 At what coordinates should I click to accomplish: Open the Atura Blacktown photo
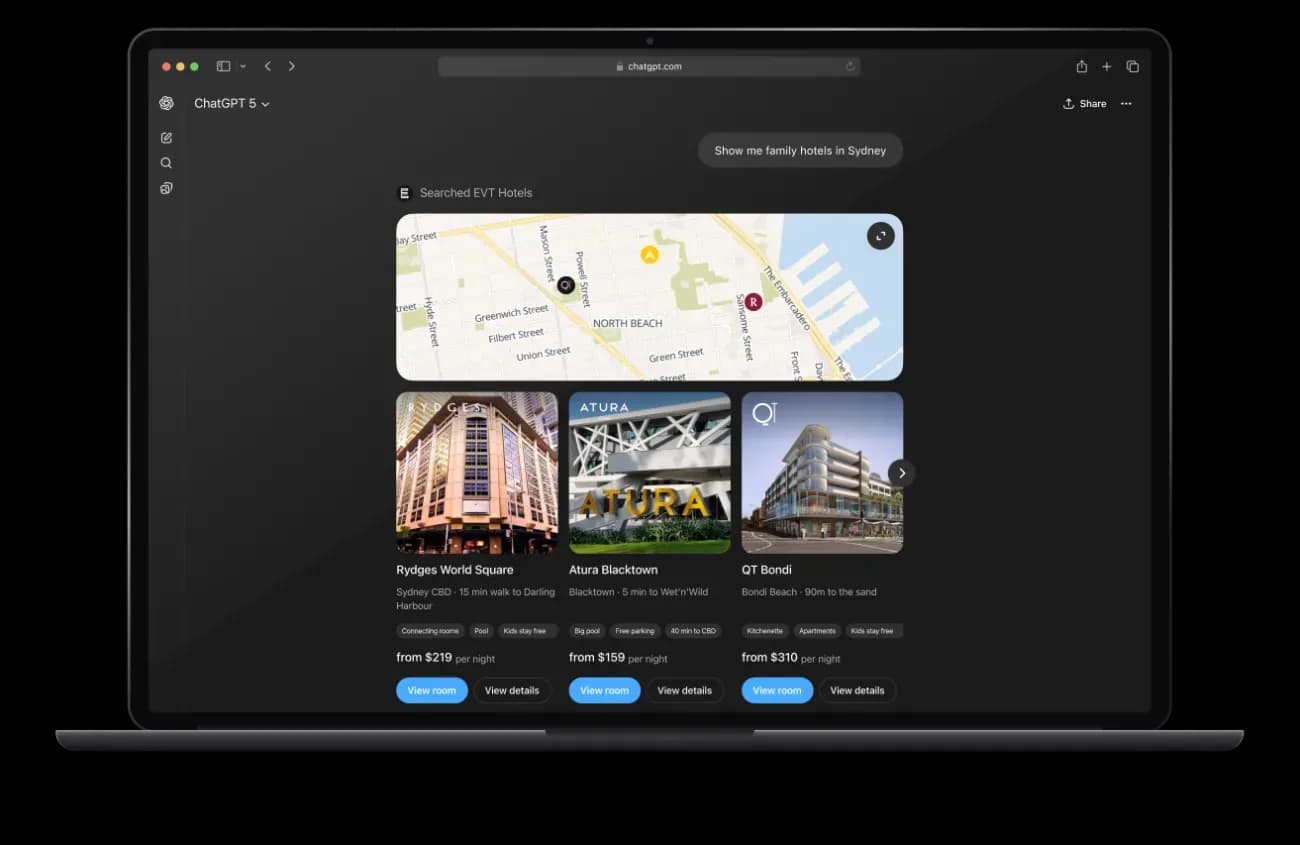[650, 472]
